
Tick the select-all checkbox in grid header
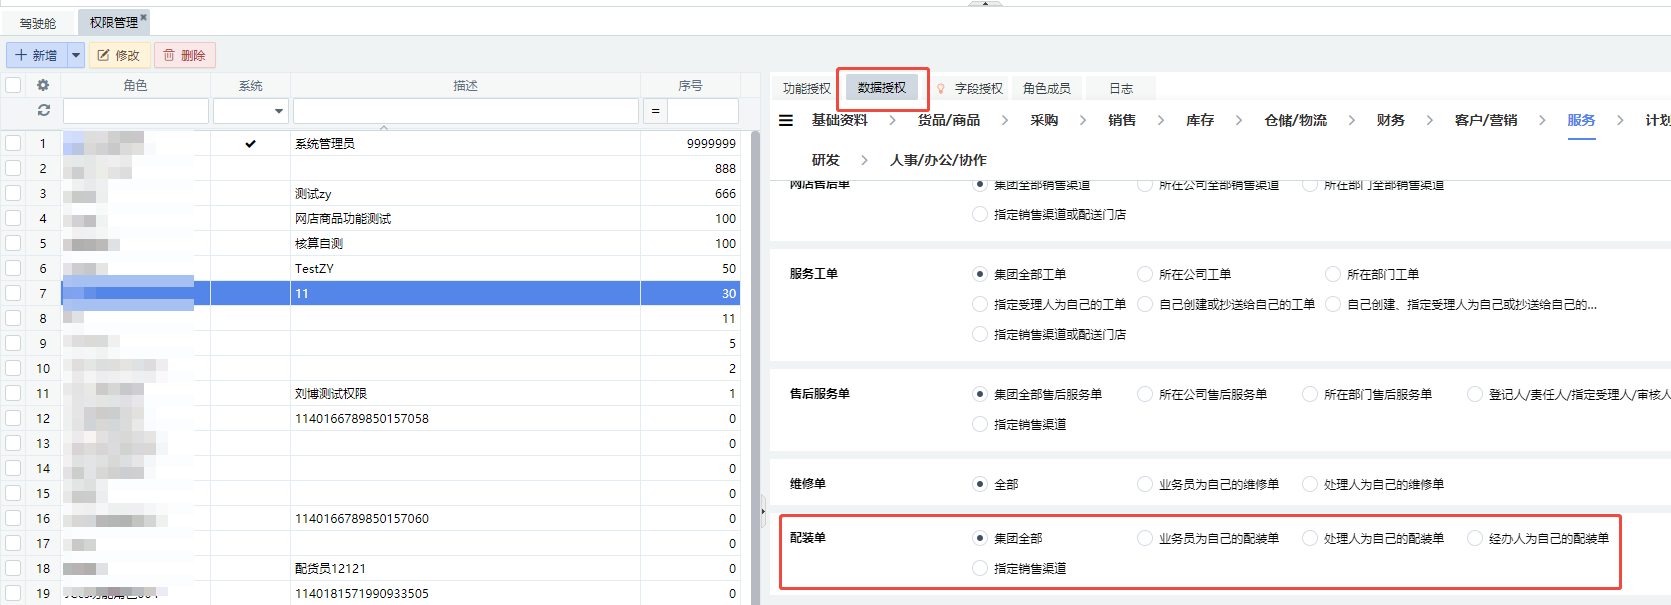point(14,86)
